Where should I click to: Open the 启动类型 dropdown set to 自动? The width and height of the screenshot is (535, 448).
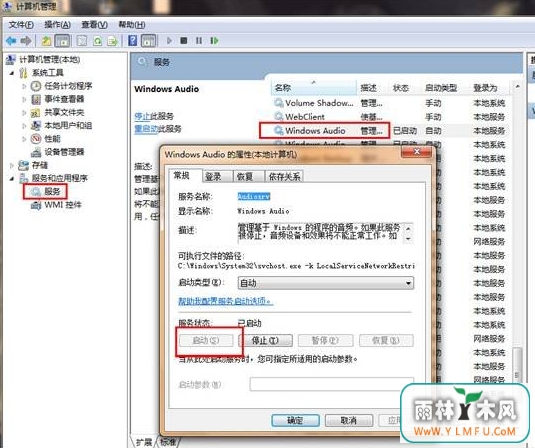(326, 283)
